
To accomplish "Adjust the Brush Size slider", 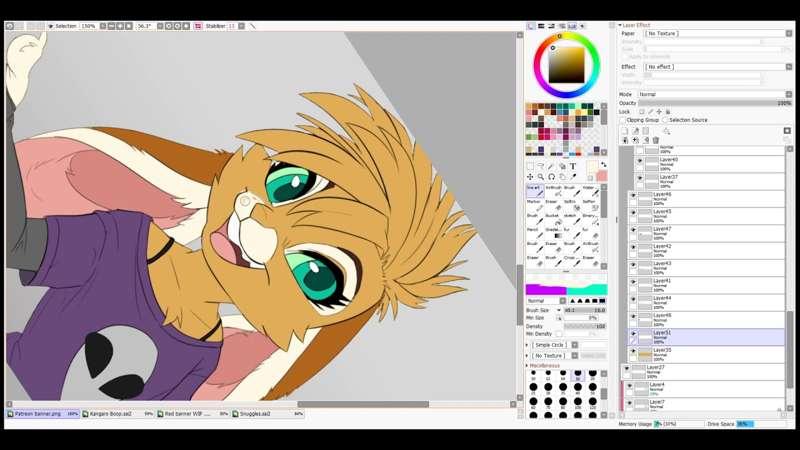I will point(585,310).
